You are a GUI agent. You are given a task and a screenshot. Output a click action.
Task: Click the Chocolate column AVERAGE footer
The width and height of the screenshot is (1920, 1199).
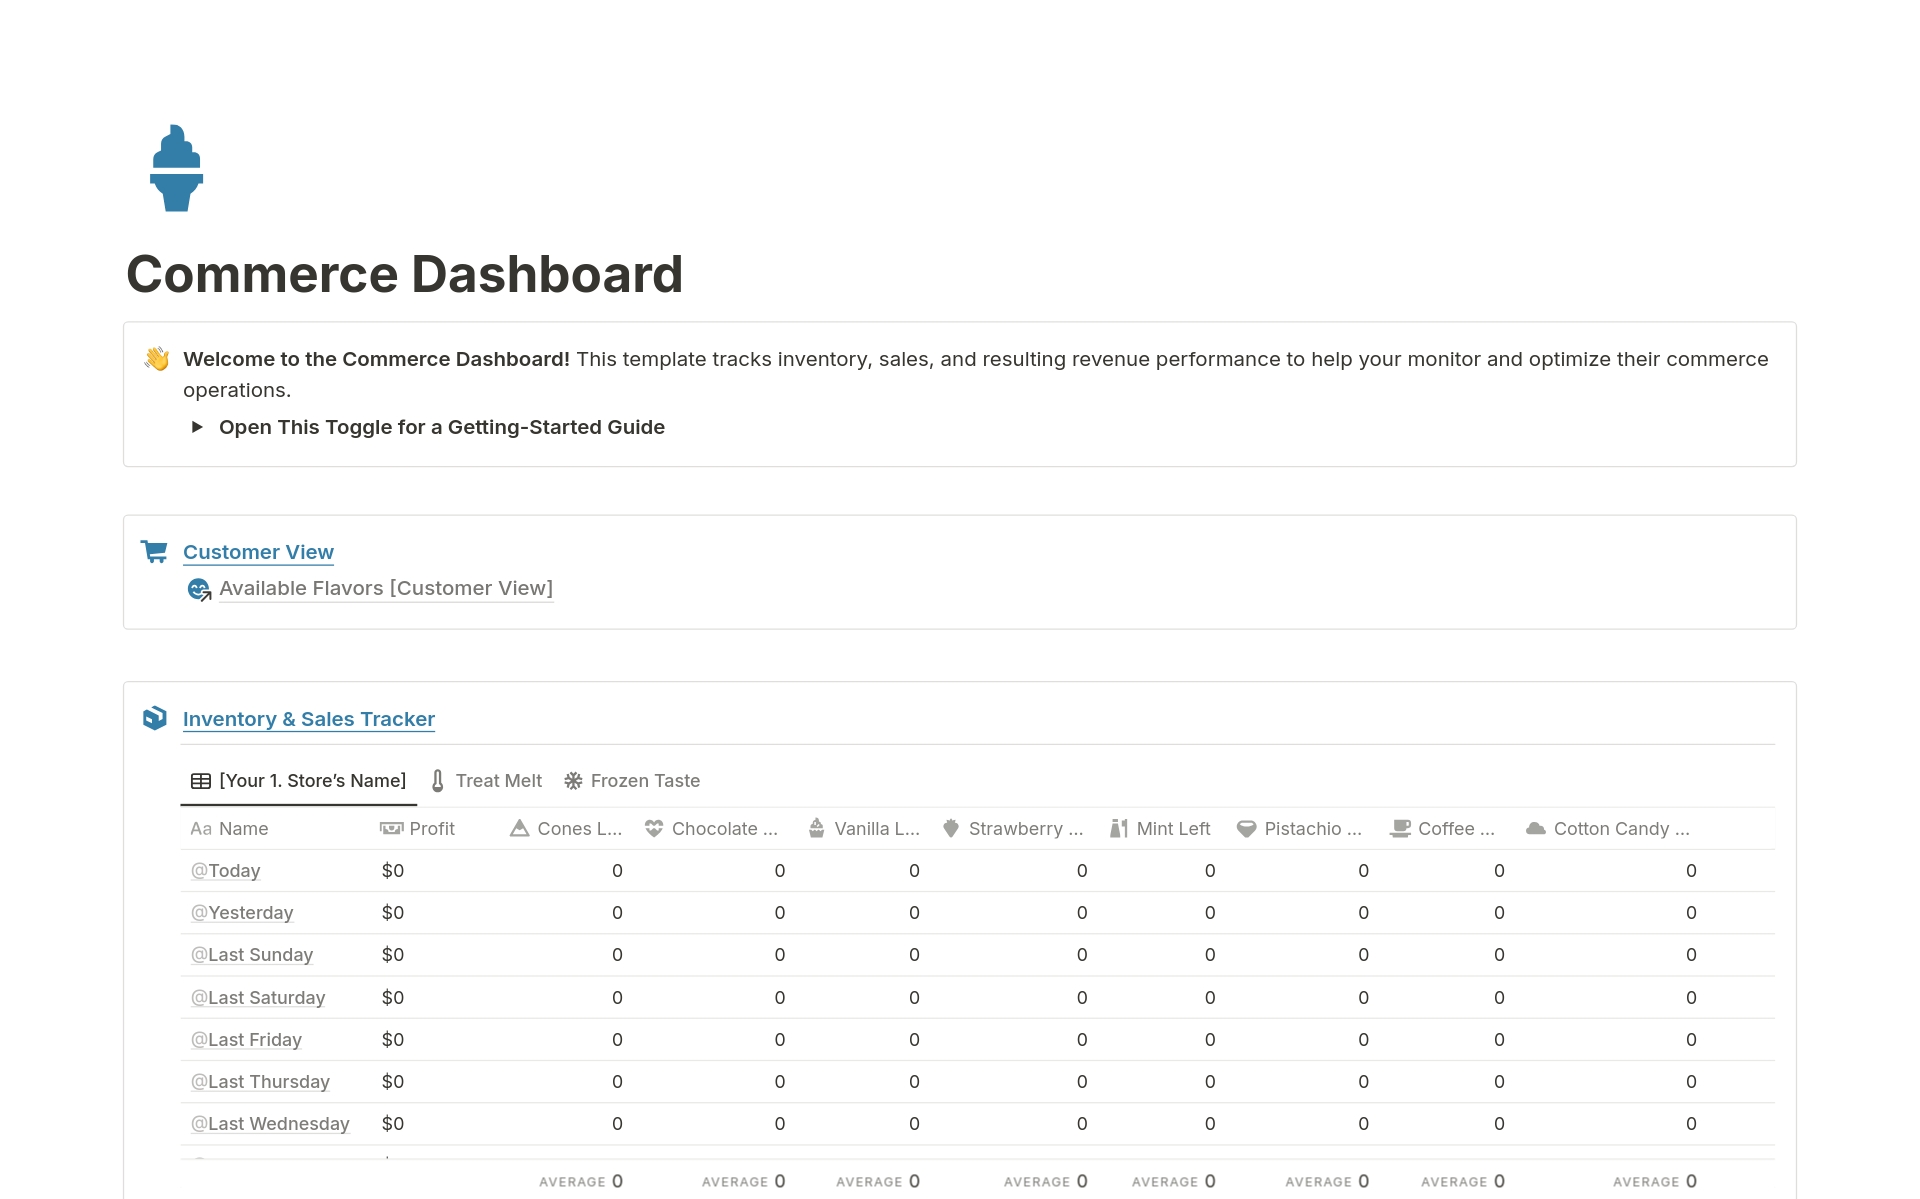pos(743,1181)
